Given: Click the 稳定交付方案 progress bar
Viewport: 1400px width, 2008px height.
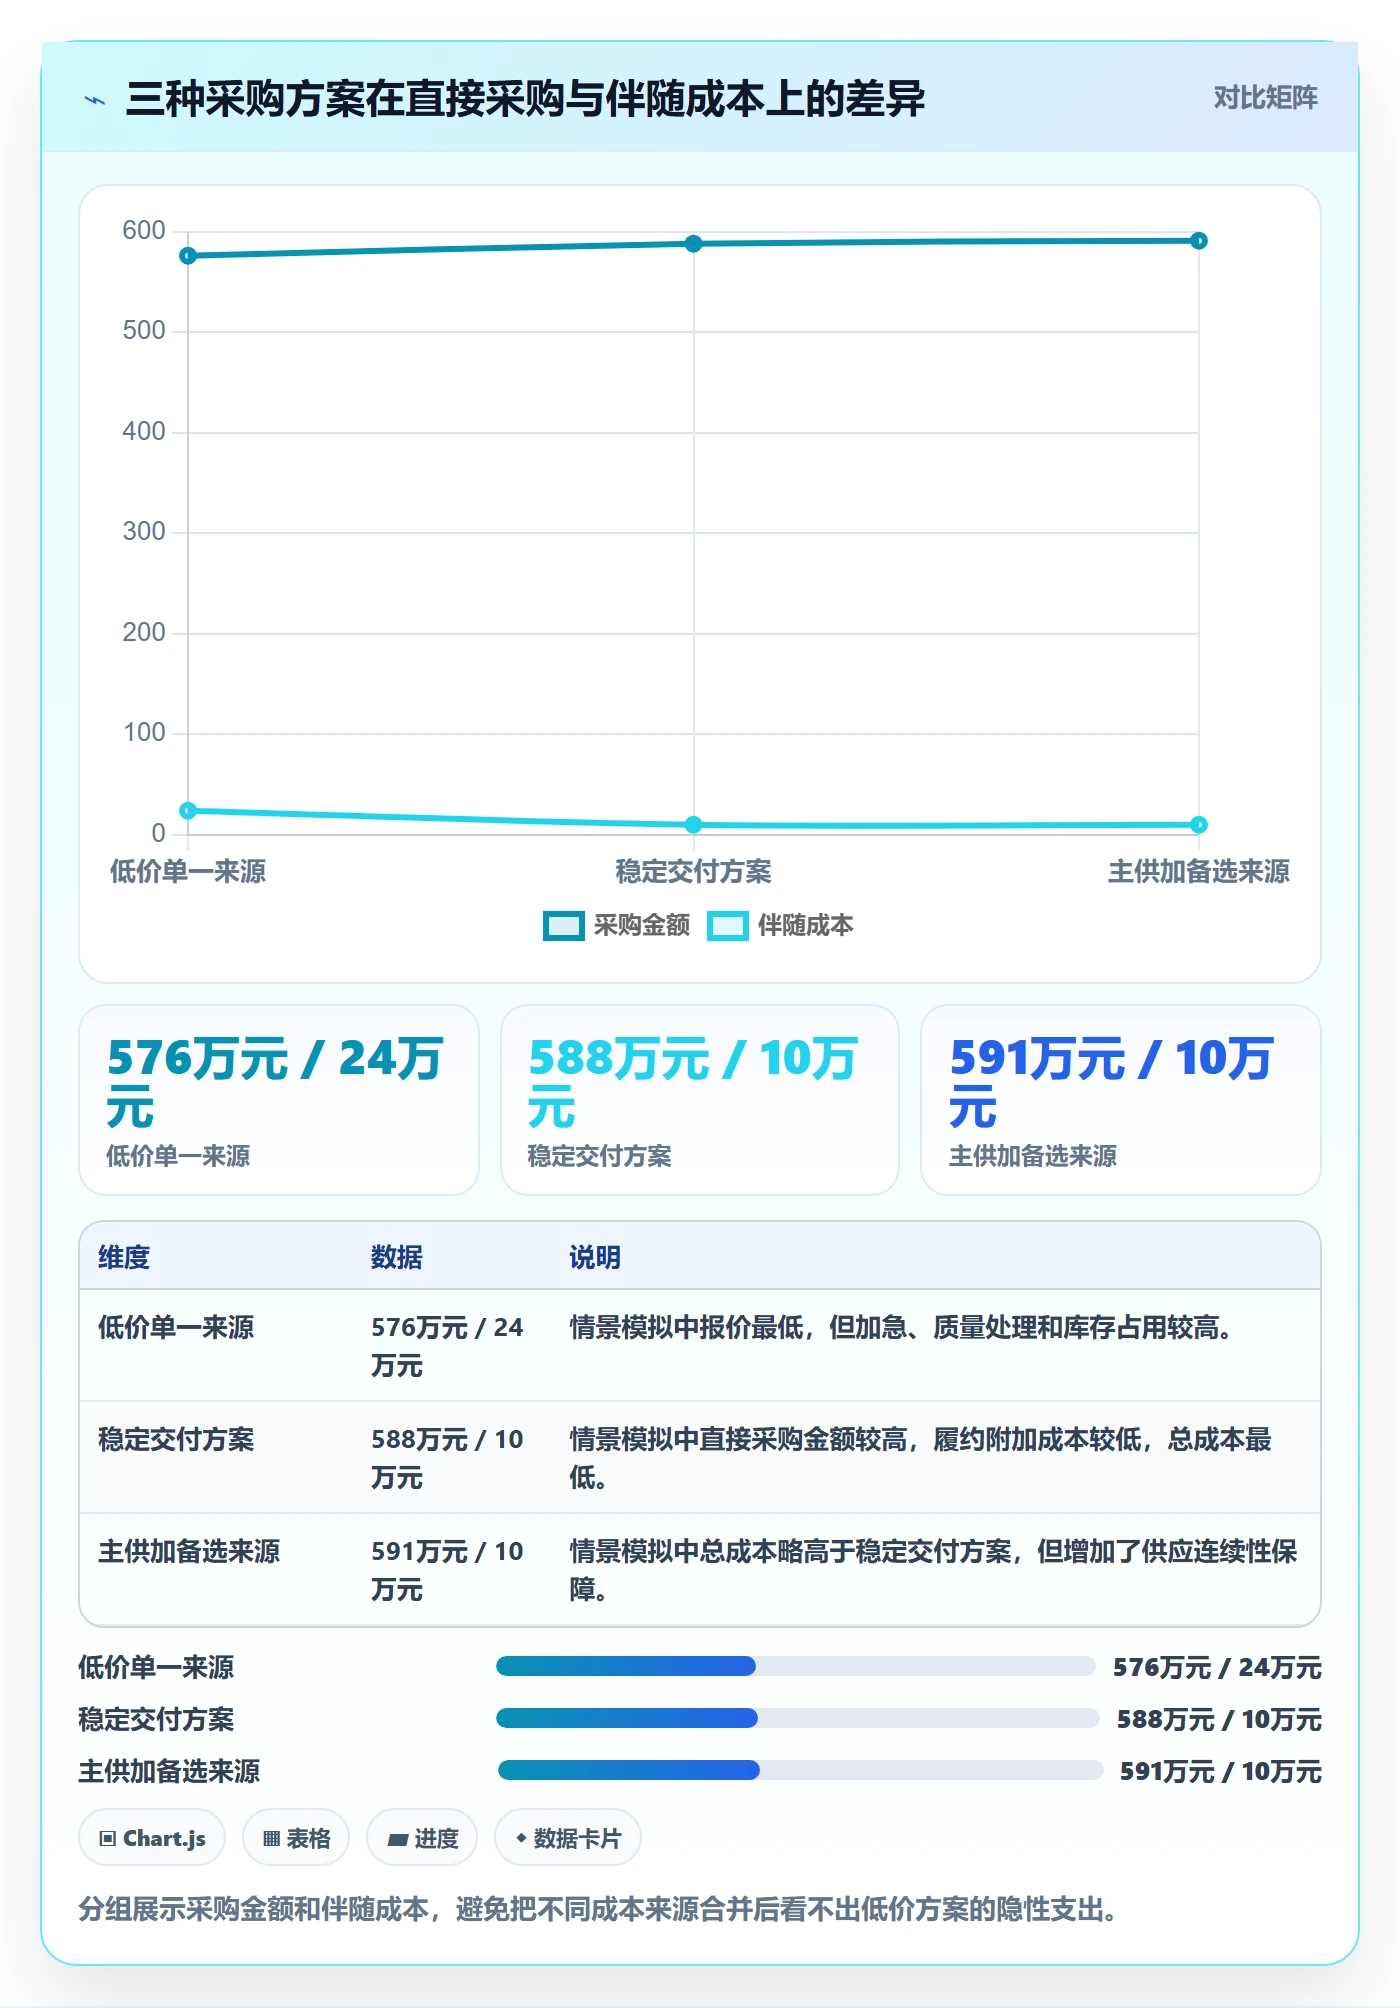Looking at the screenshot, I should [798, 1718].
